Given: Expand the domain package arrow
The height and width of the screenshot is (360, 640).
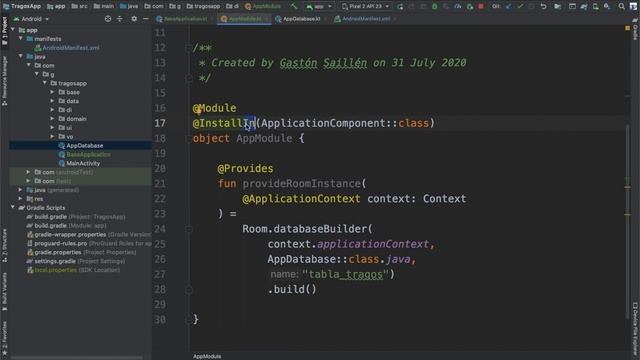Looking at the screenshot, I should click(52, 118).
